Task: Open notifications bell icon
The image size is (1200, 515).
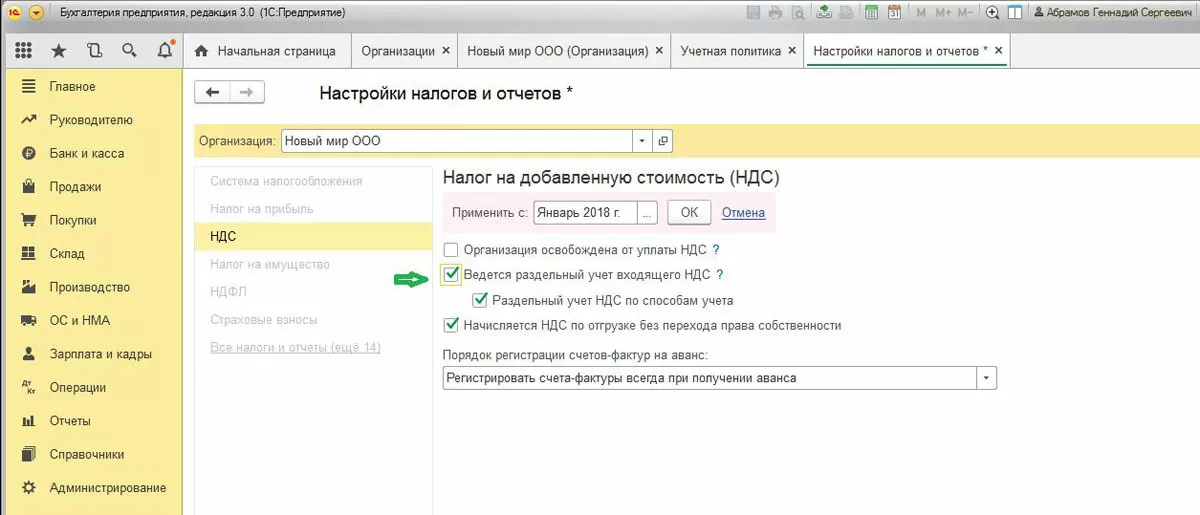Action: 165,51
